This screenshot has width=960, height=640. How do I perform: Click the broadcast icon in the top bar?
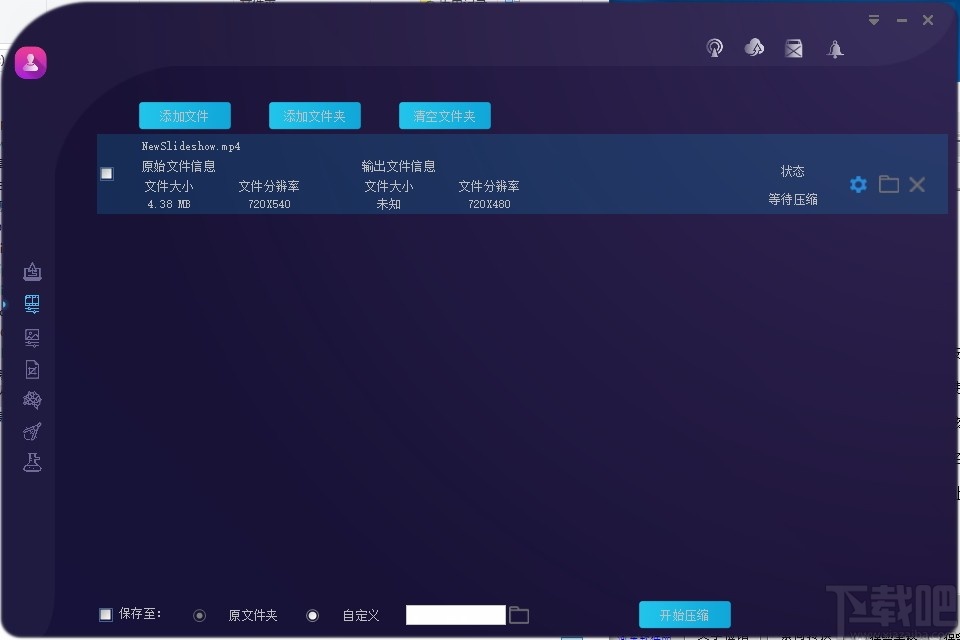(x=714, y=47)
